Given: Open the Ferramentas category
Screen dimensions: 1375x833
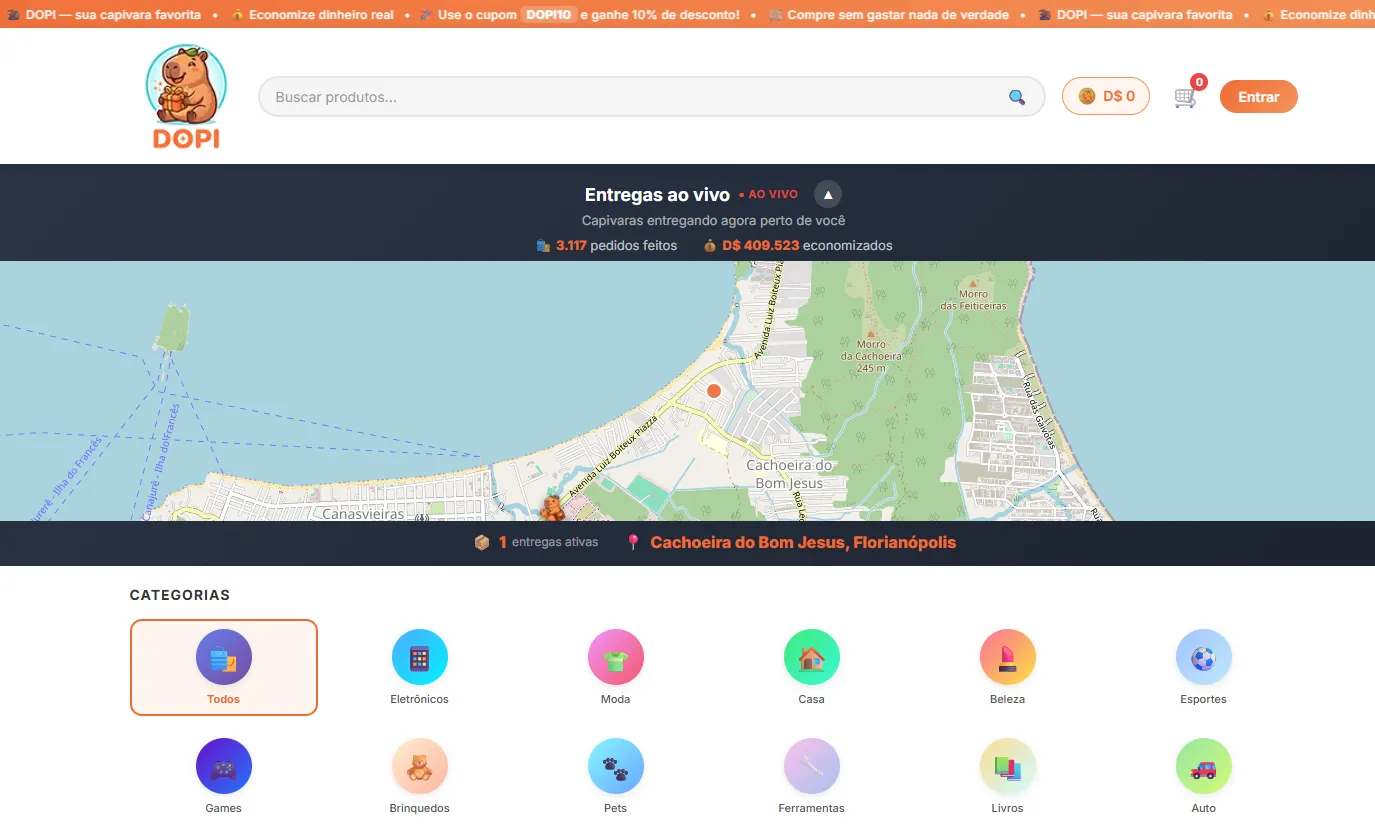Looking at the screenshot, I should 812,776.
